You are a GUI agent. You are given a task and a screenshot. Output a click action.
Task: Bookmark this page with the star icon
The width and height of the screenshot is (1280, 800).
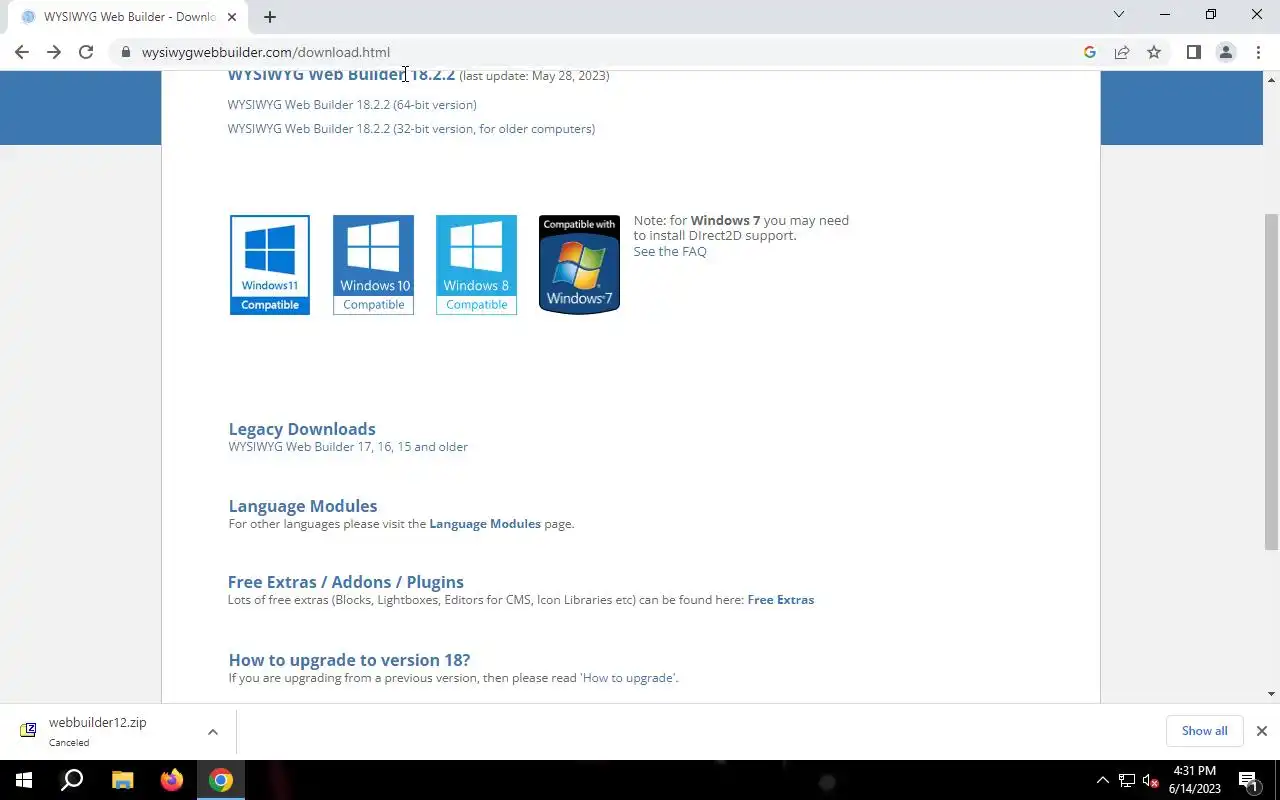pos(1154,52)
